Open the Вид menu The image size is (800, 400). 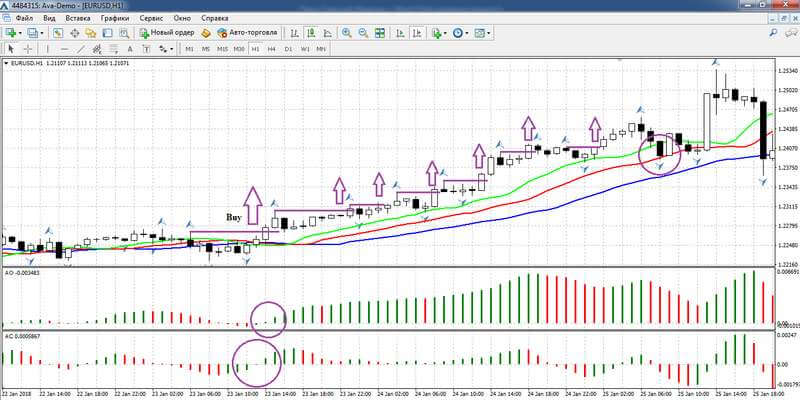[49, 18]
